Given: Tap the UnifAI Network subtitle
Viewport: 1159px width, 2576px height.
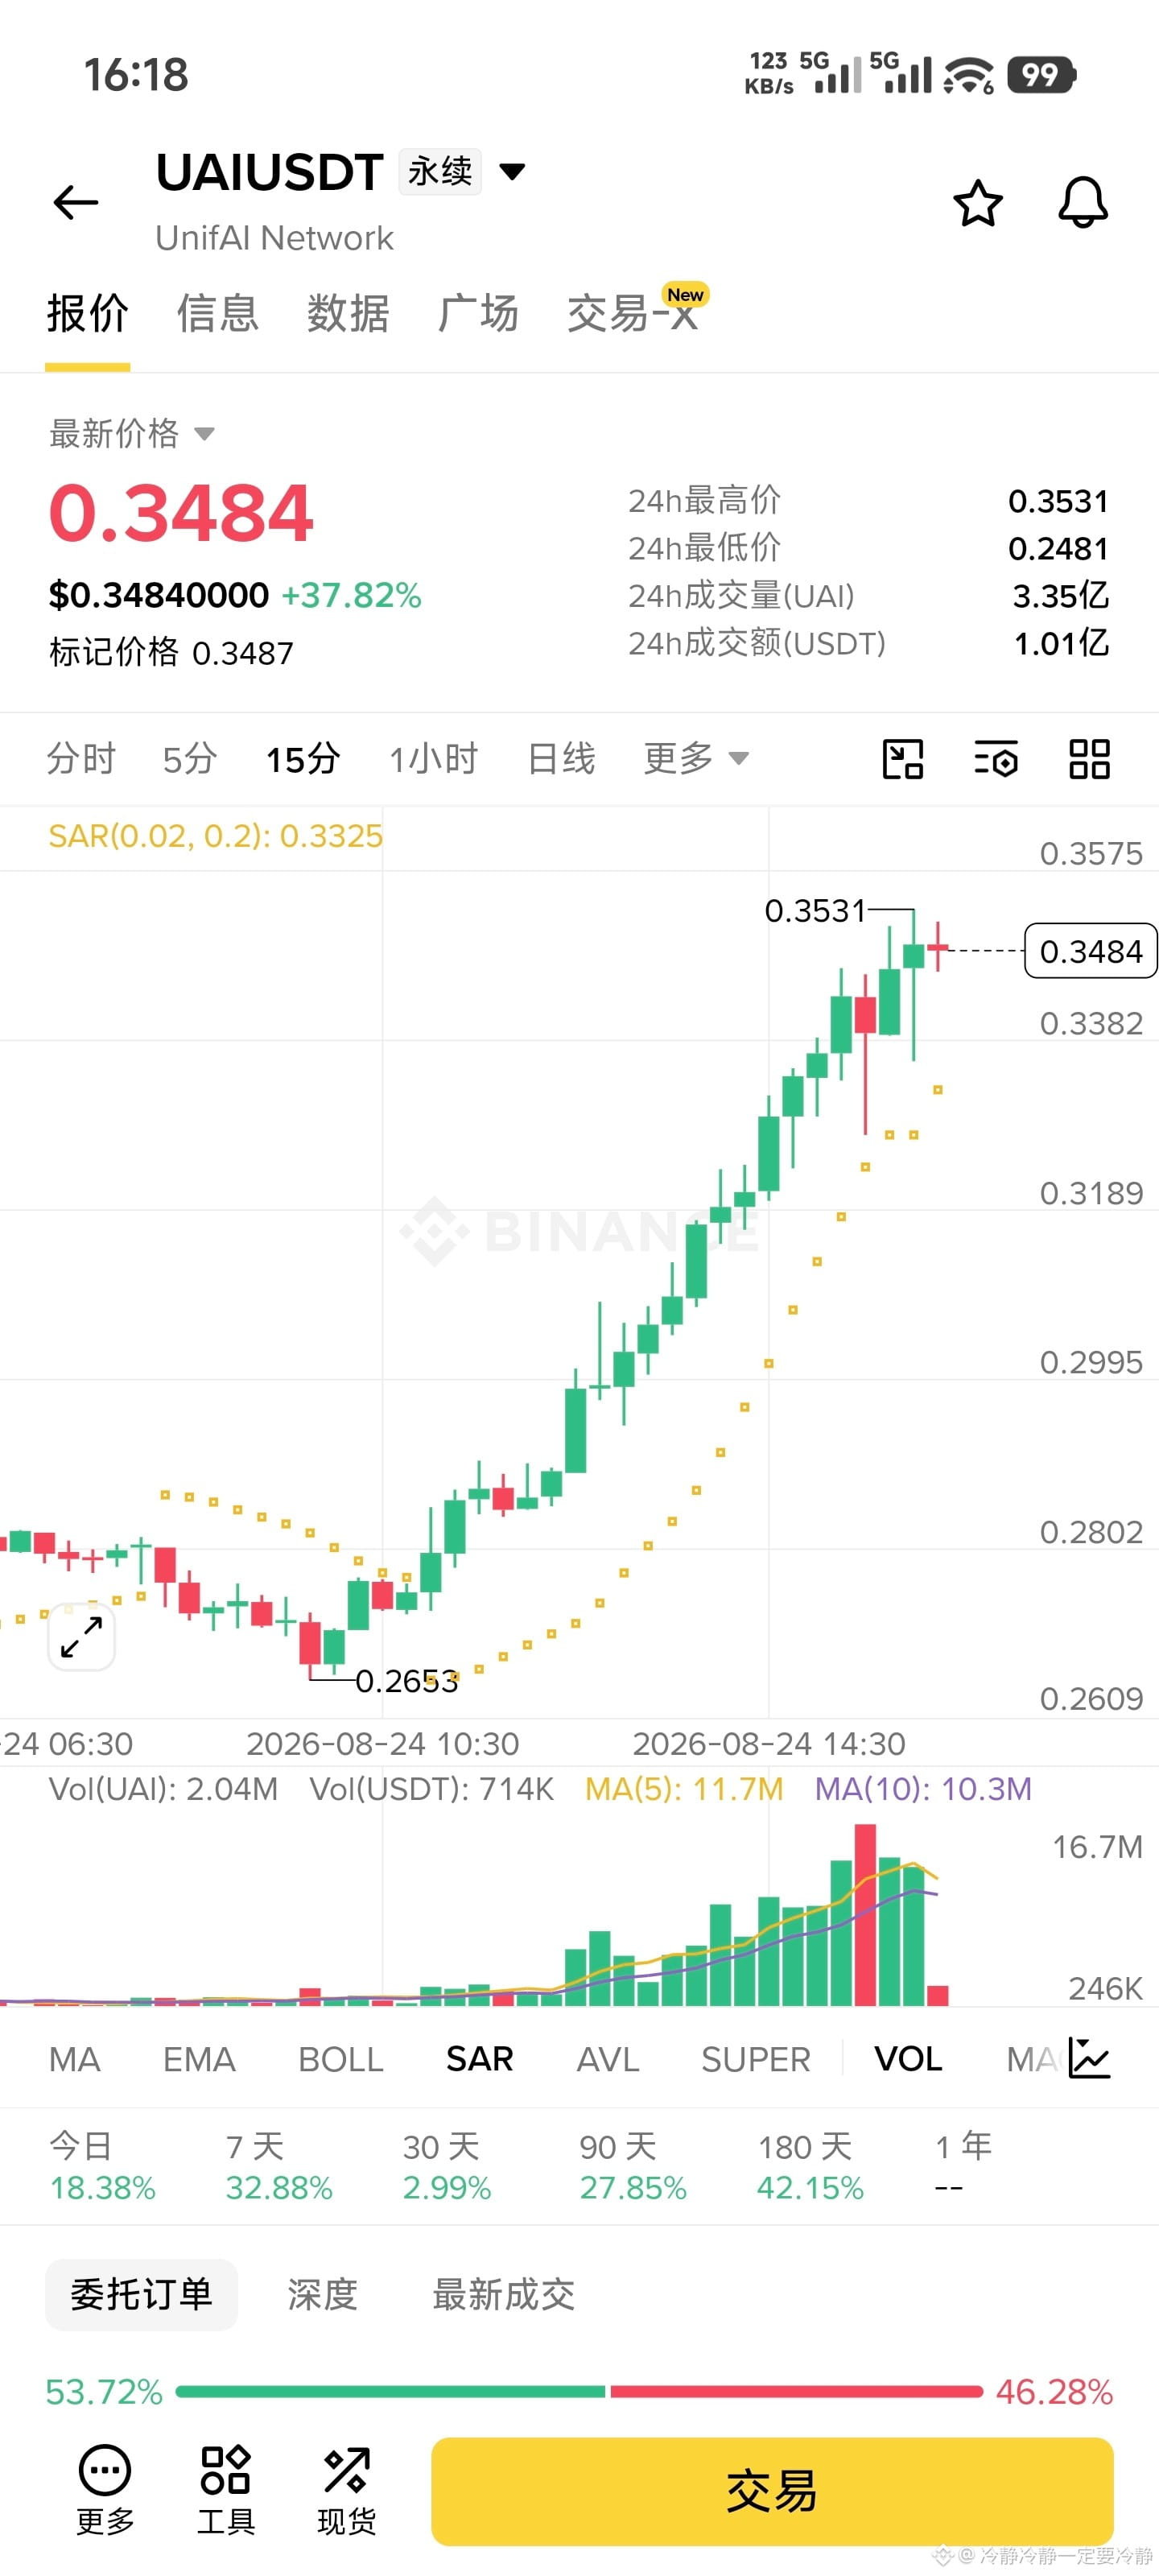Looking at the screenshot, I should pos(274,238).
